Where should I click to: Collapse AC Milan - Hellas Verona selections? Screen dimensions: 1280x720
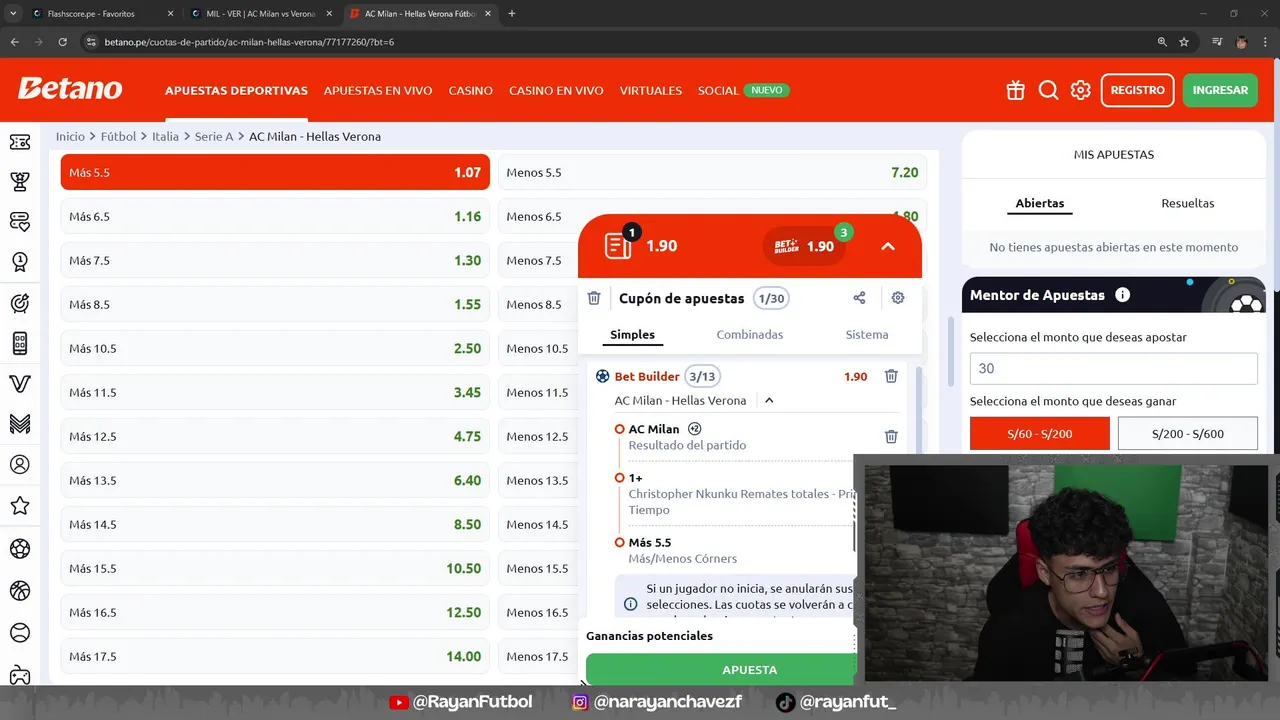click(x=769, y=400)
